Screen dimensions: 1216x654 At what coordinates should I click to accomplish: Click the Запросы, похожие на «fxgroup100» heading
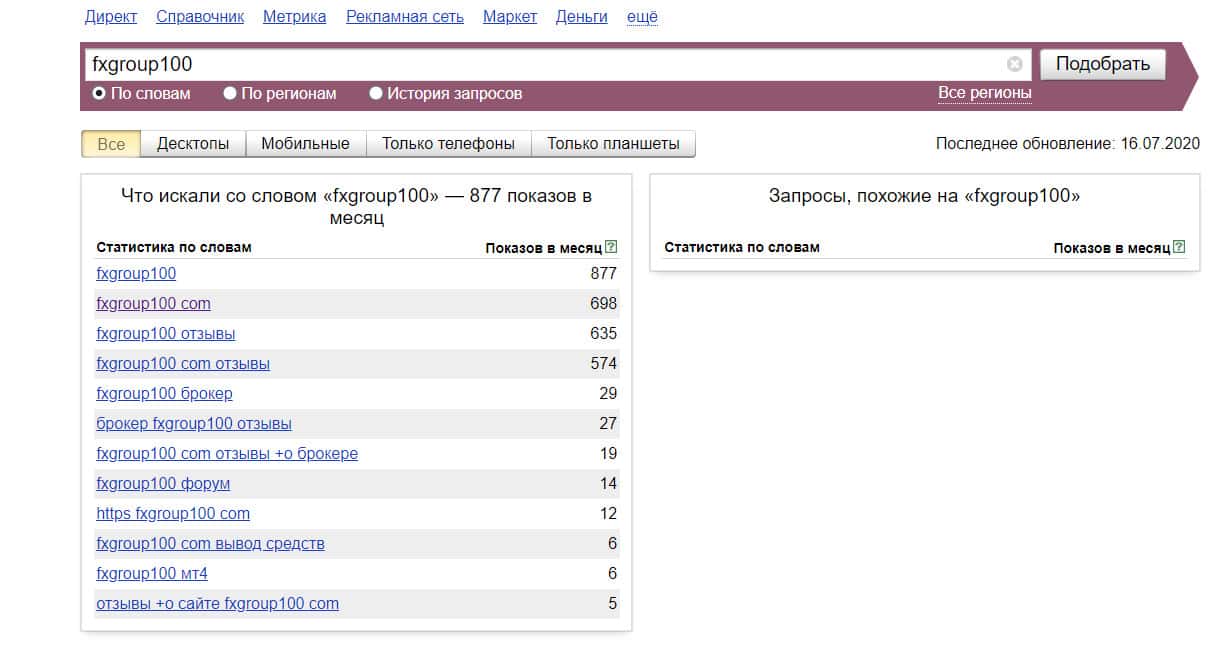[x=924, y=197]
